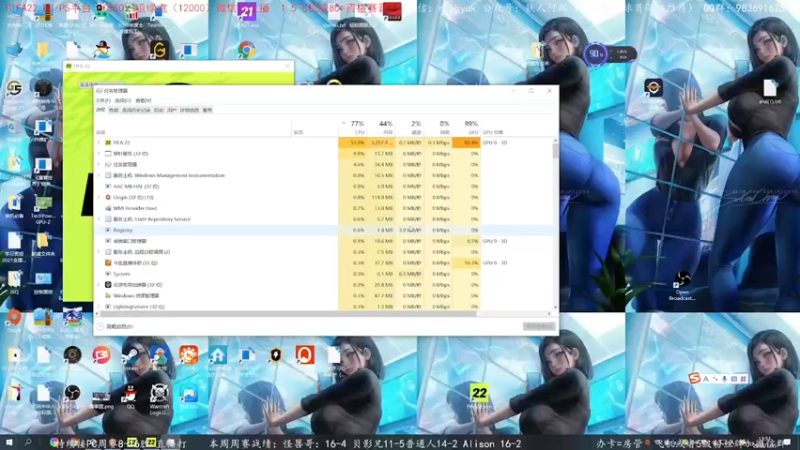Sort processes by the CPU column header

tap(353, 128)
